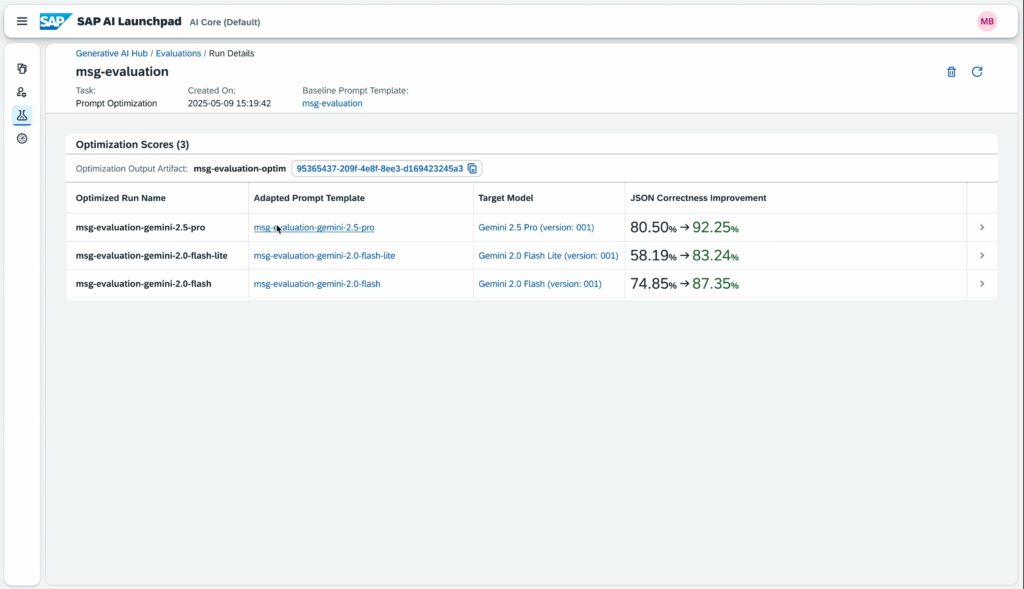Open the MB user avatar menu
The image size is (1024, 589).
(987, 21)
